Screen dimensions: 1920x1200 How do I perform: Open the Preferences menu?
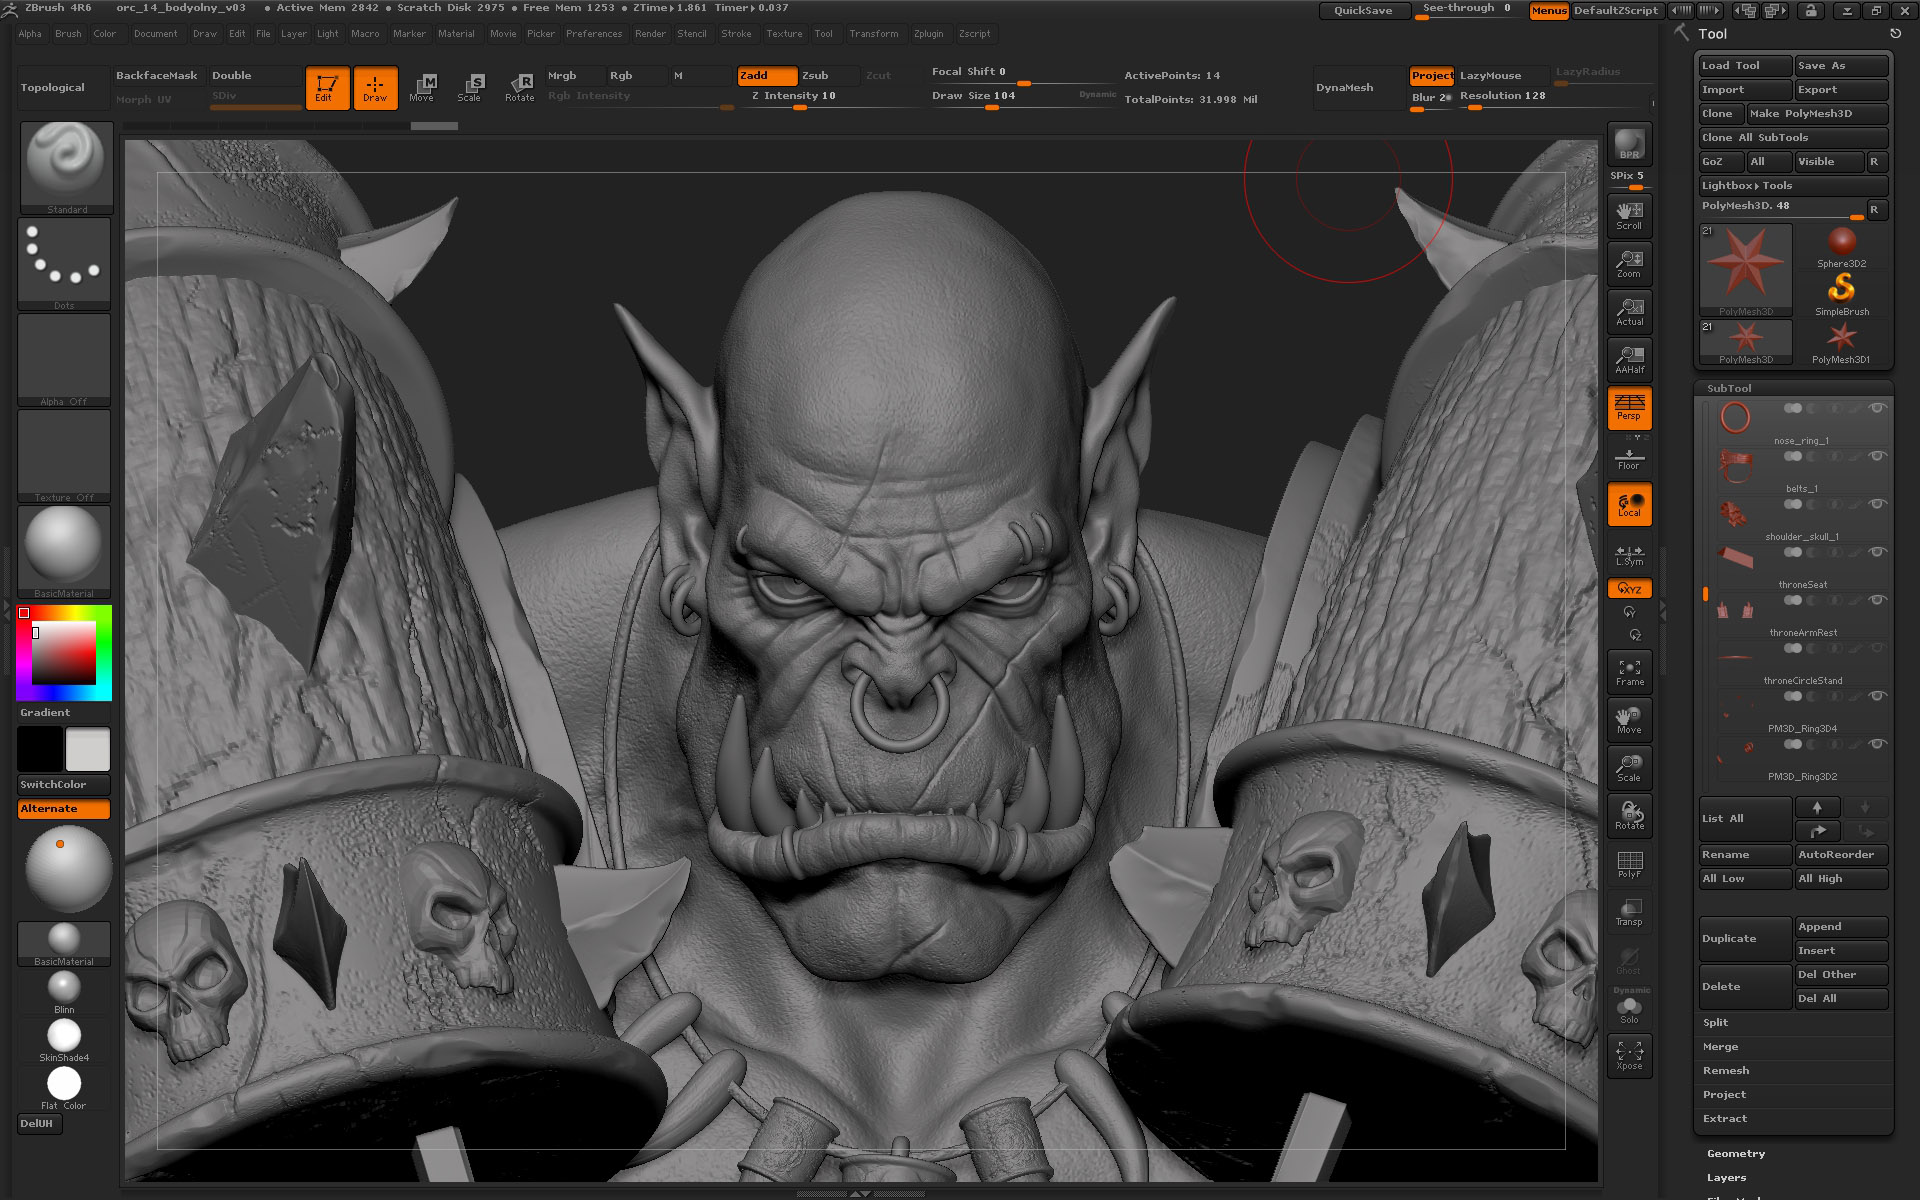pos(594,34)
